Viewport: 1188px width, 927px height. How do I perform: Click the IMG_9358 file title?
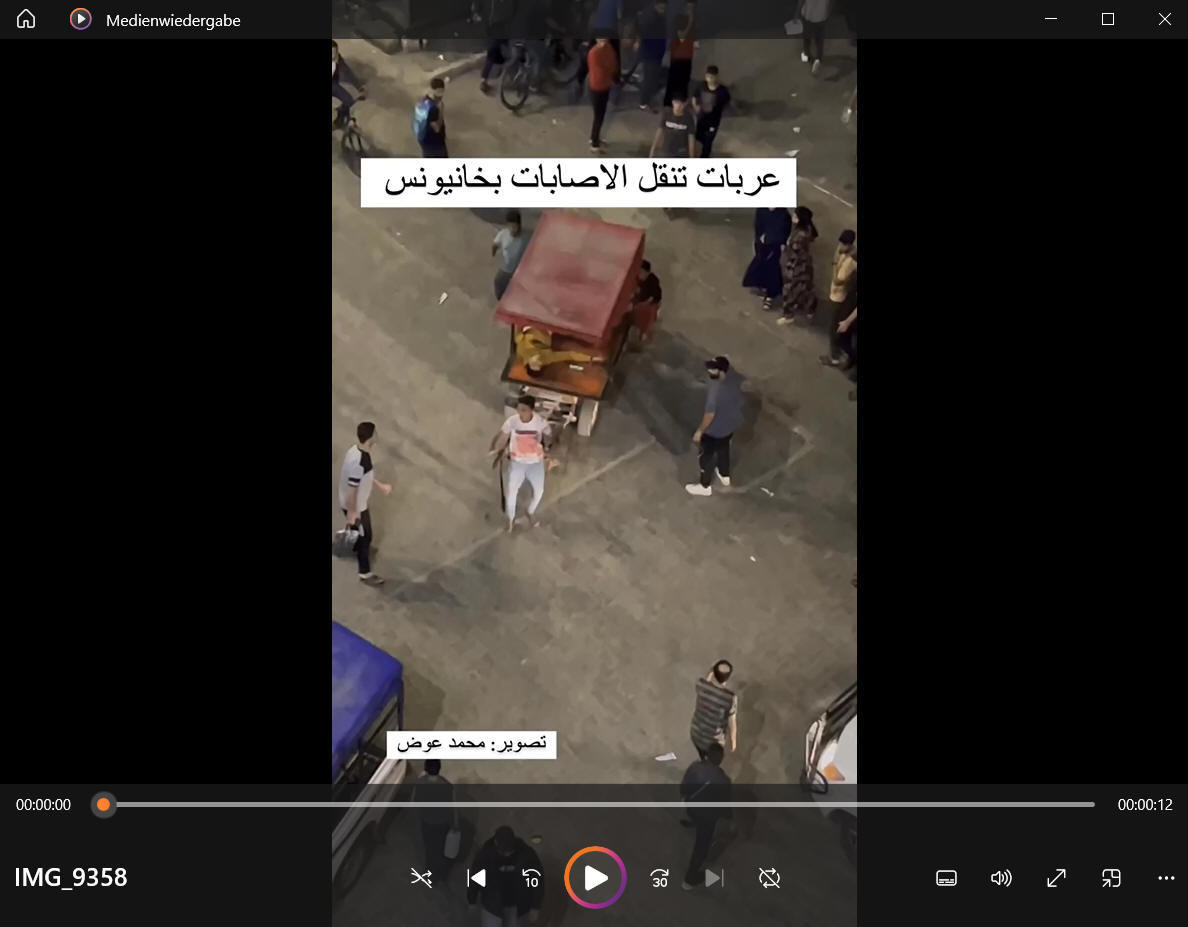pos(71,877)
